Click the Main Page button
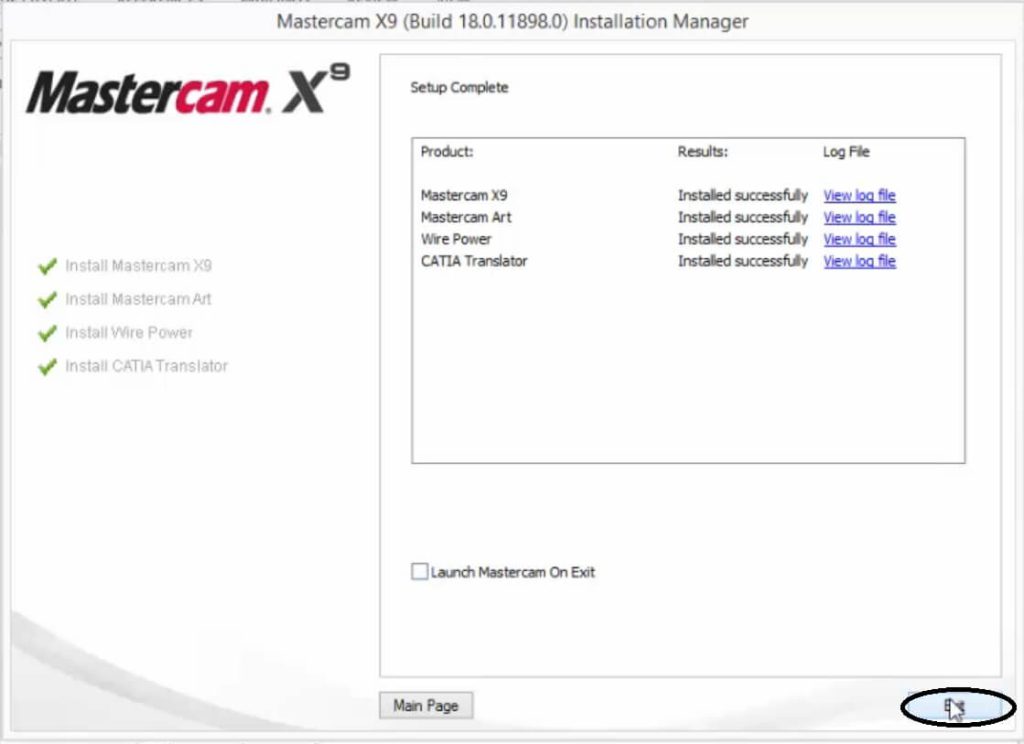This screenshot has height=744, width=1024. 425,705
